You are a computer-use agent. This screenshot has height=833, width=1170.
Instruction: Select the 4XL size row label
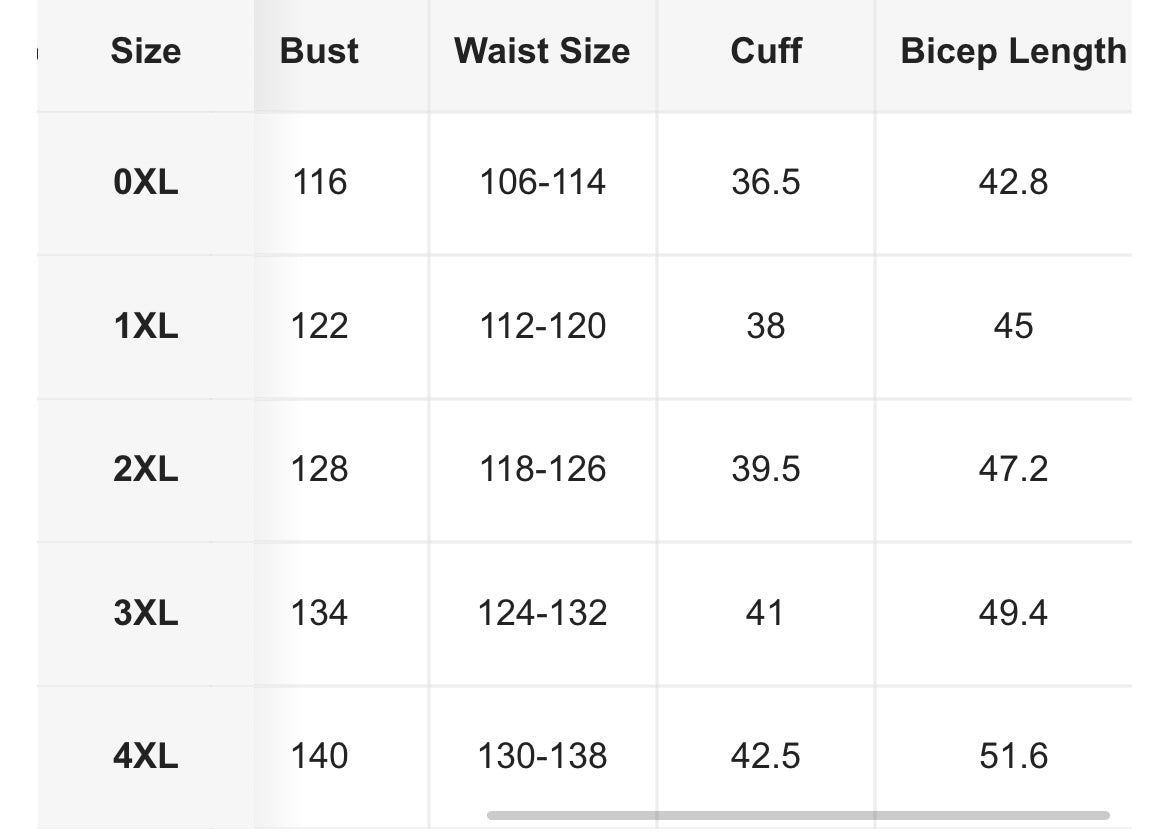(x=146, y=756)
